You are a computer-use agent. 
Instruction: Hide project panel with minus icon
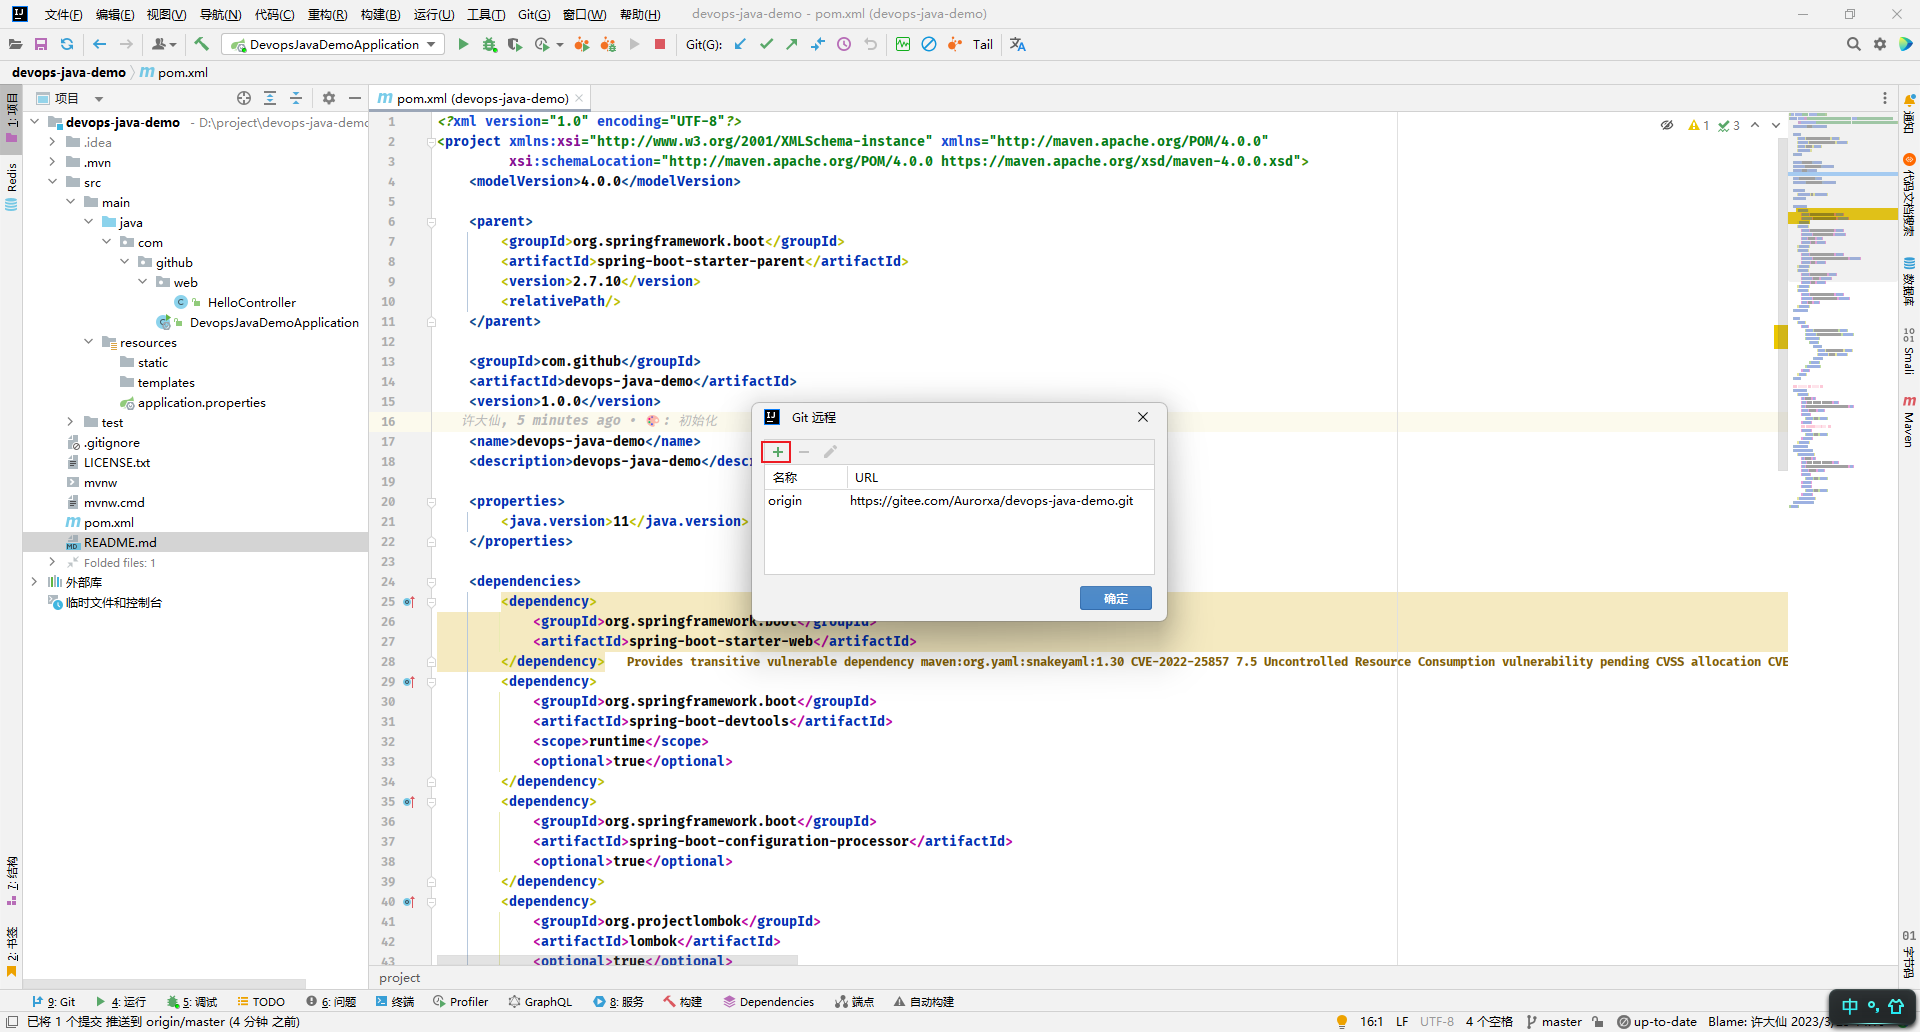point(355,98)
